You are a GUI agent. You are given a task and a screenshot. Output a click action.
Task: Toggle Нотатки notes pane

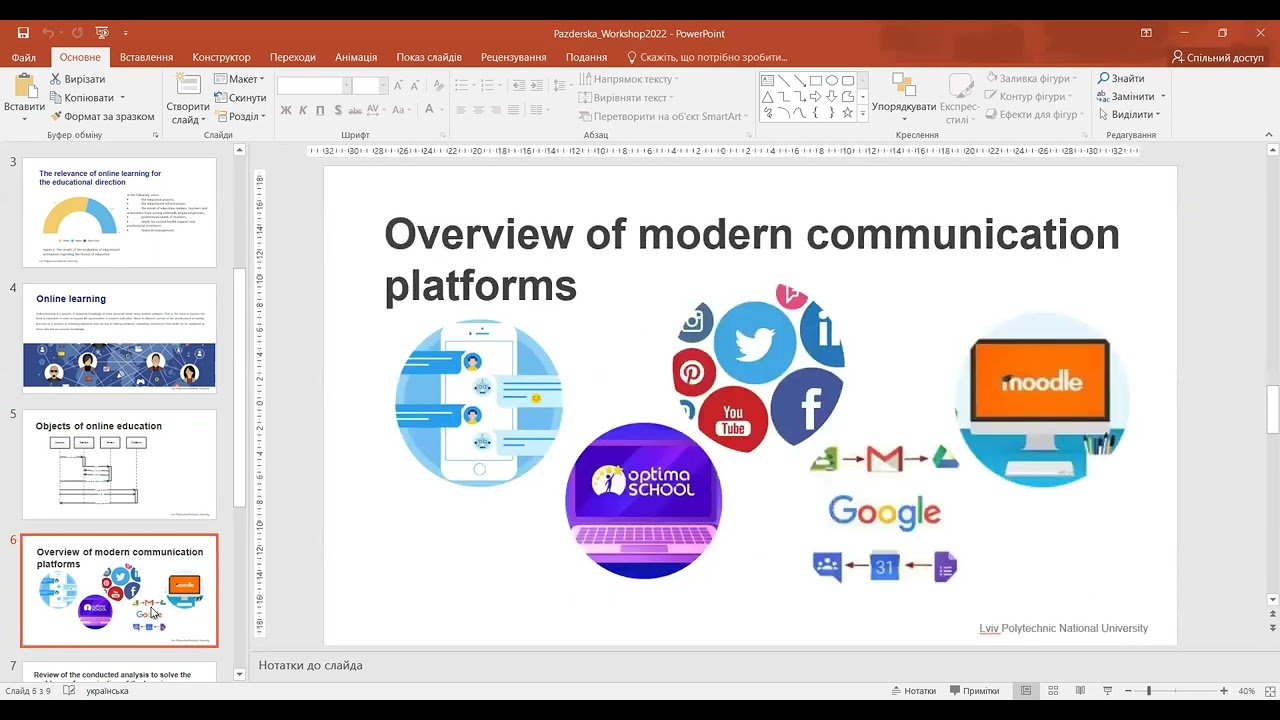click(913, 691)
